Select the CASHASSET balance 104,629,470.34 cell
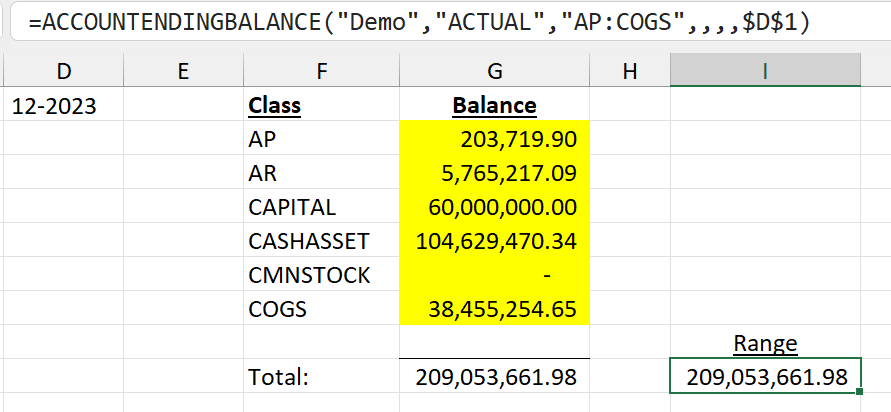Image resolution: width=891 pixels, height=412 pixels. 494,240
